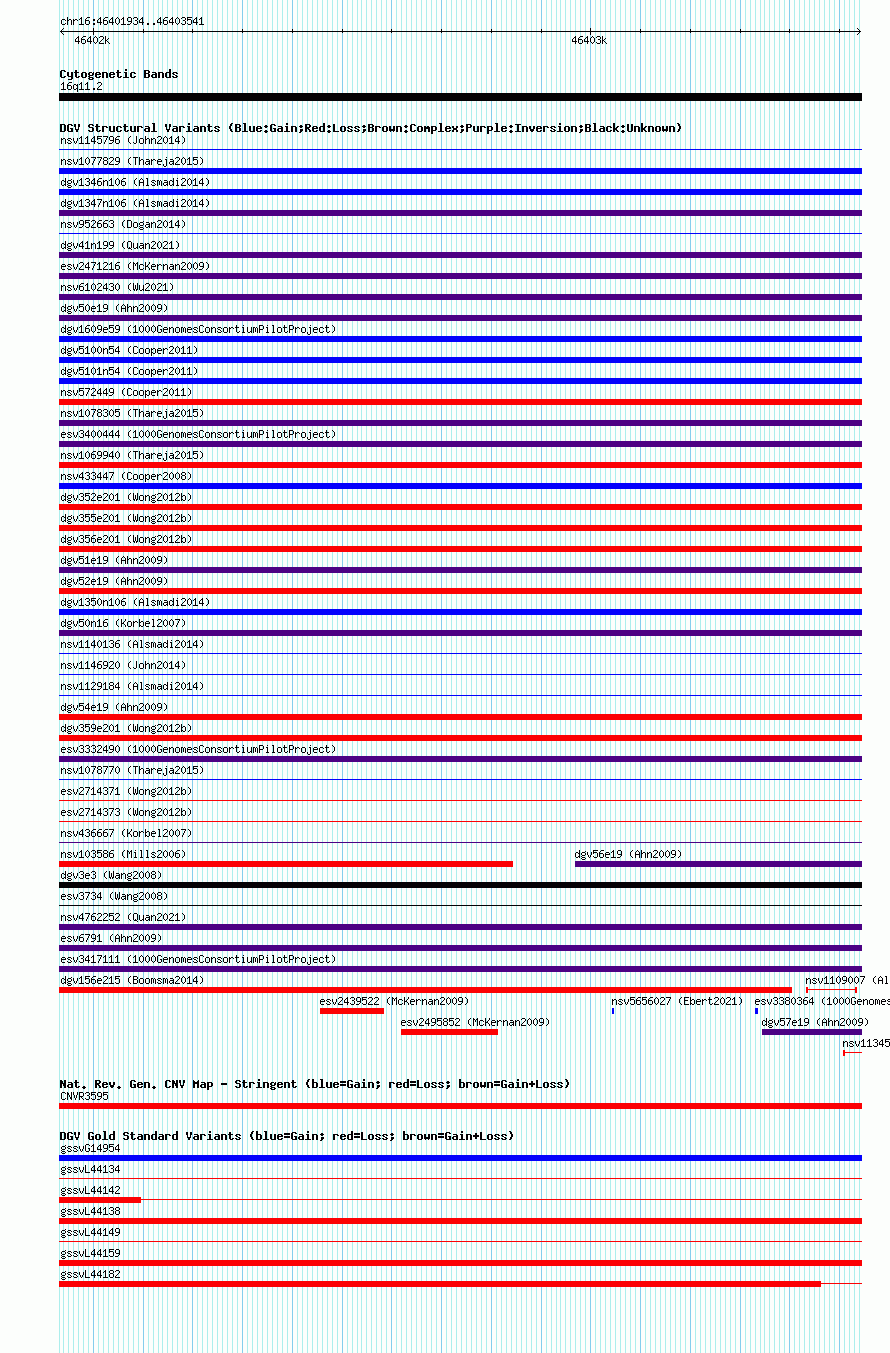
Task: Click gssvL44159 variant label
Action: tap(90, 1253)
